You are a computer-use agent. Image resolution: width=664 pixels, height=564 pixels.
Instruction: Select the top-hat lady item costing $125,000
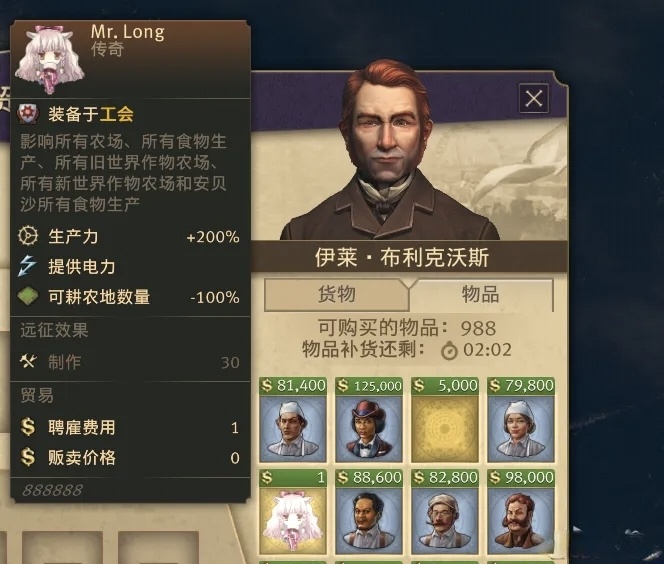(x=368, y=420)
